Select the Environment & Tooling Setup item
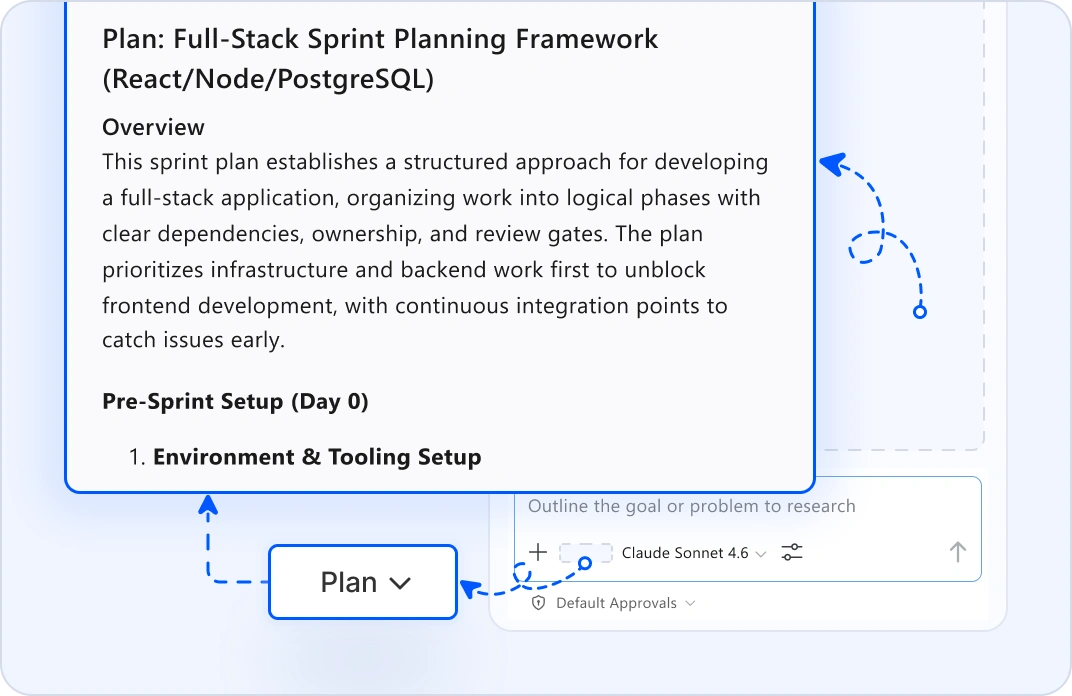 pos(317,457)
